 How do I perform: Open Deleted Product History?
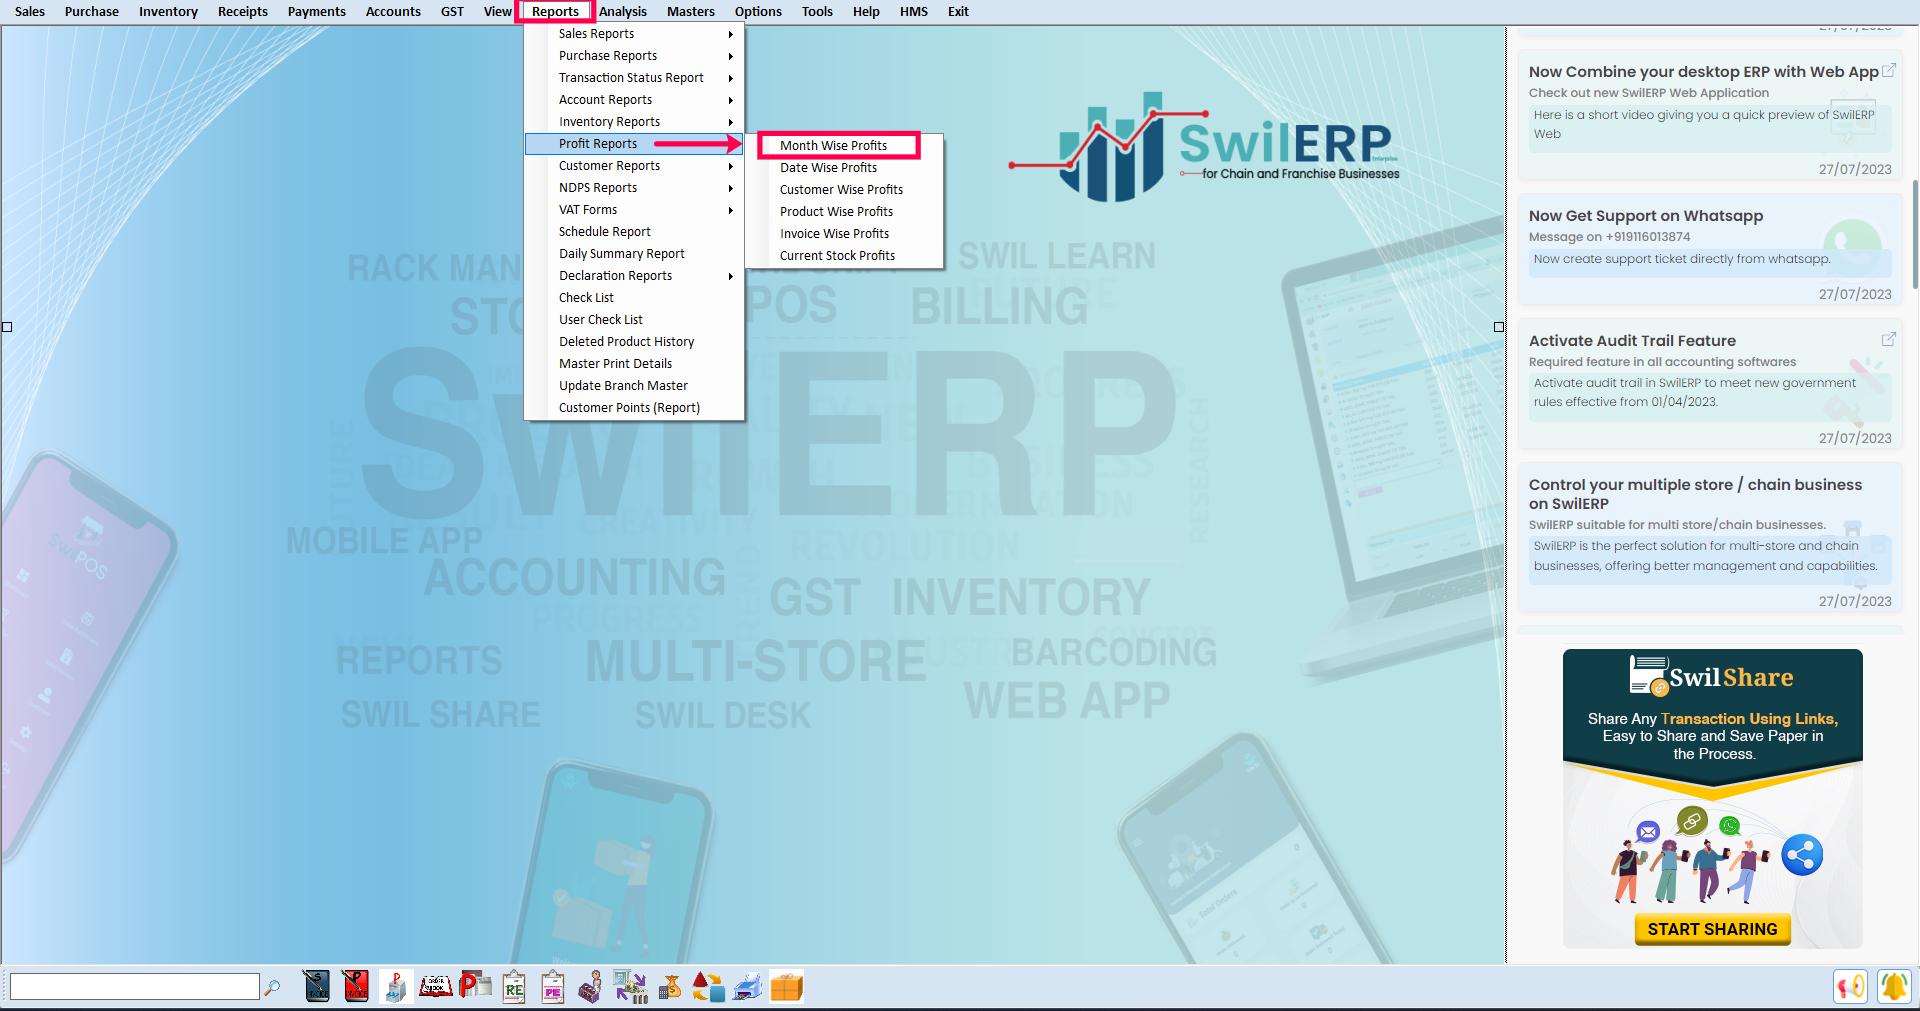634,342
